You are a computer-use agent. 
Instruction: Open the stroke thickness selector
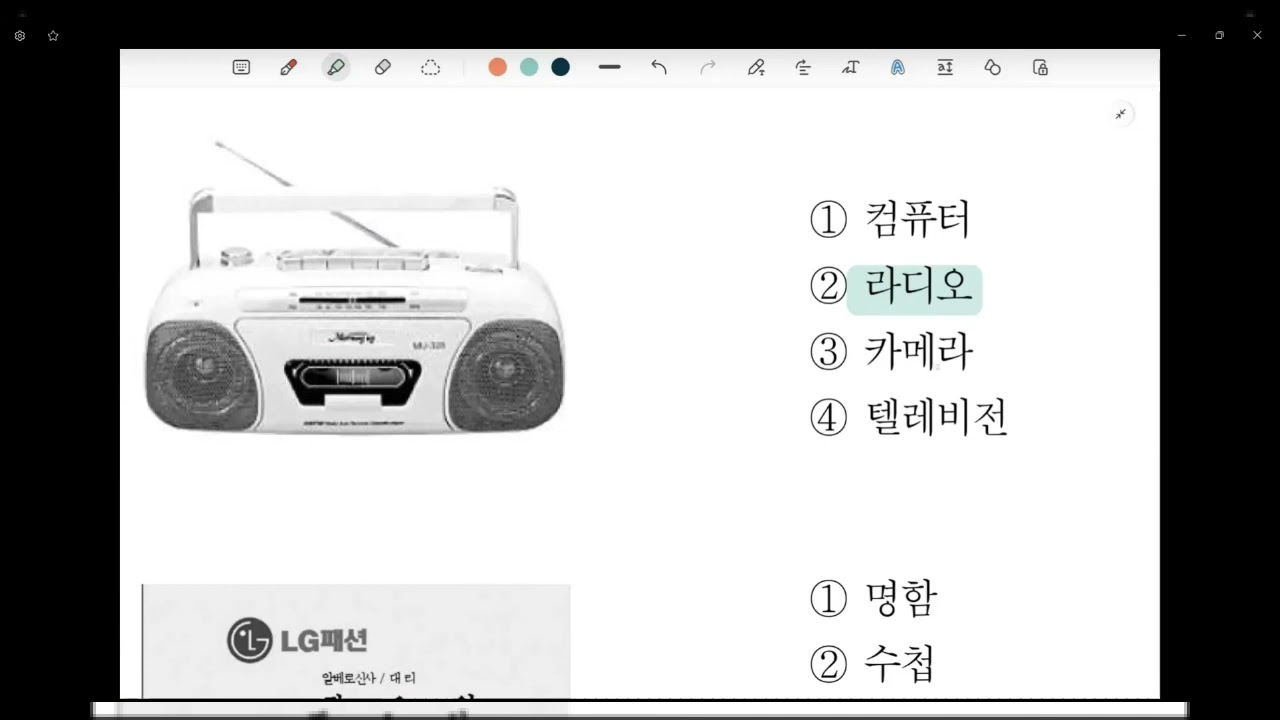point(610,67)
